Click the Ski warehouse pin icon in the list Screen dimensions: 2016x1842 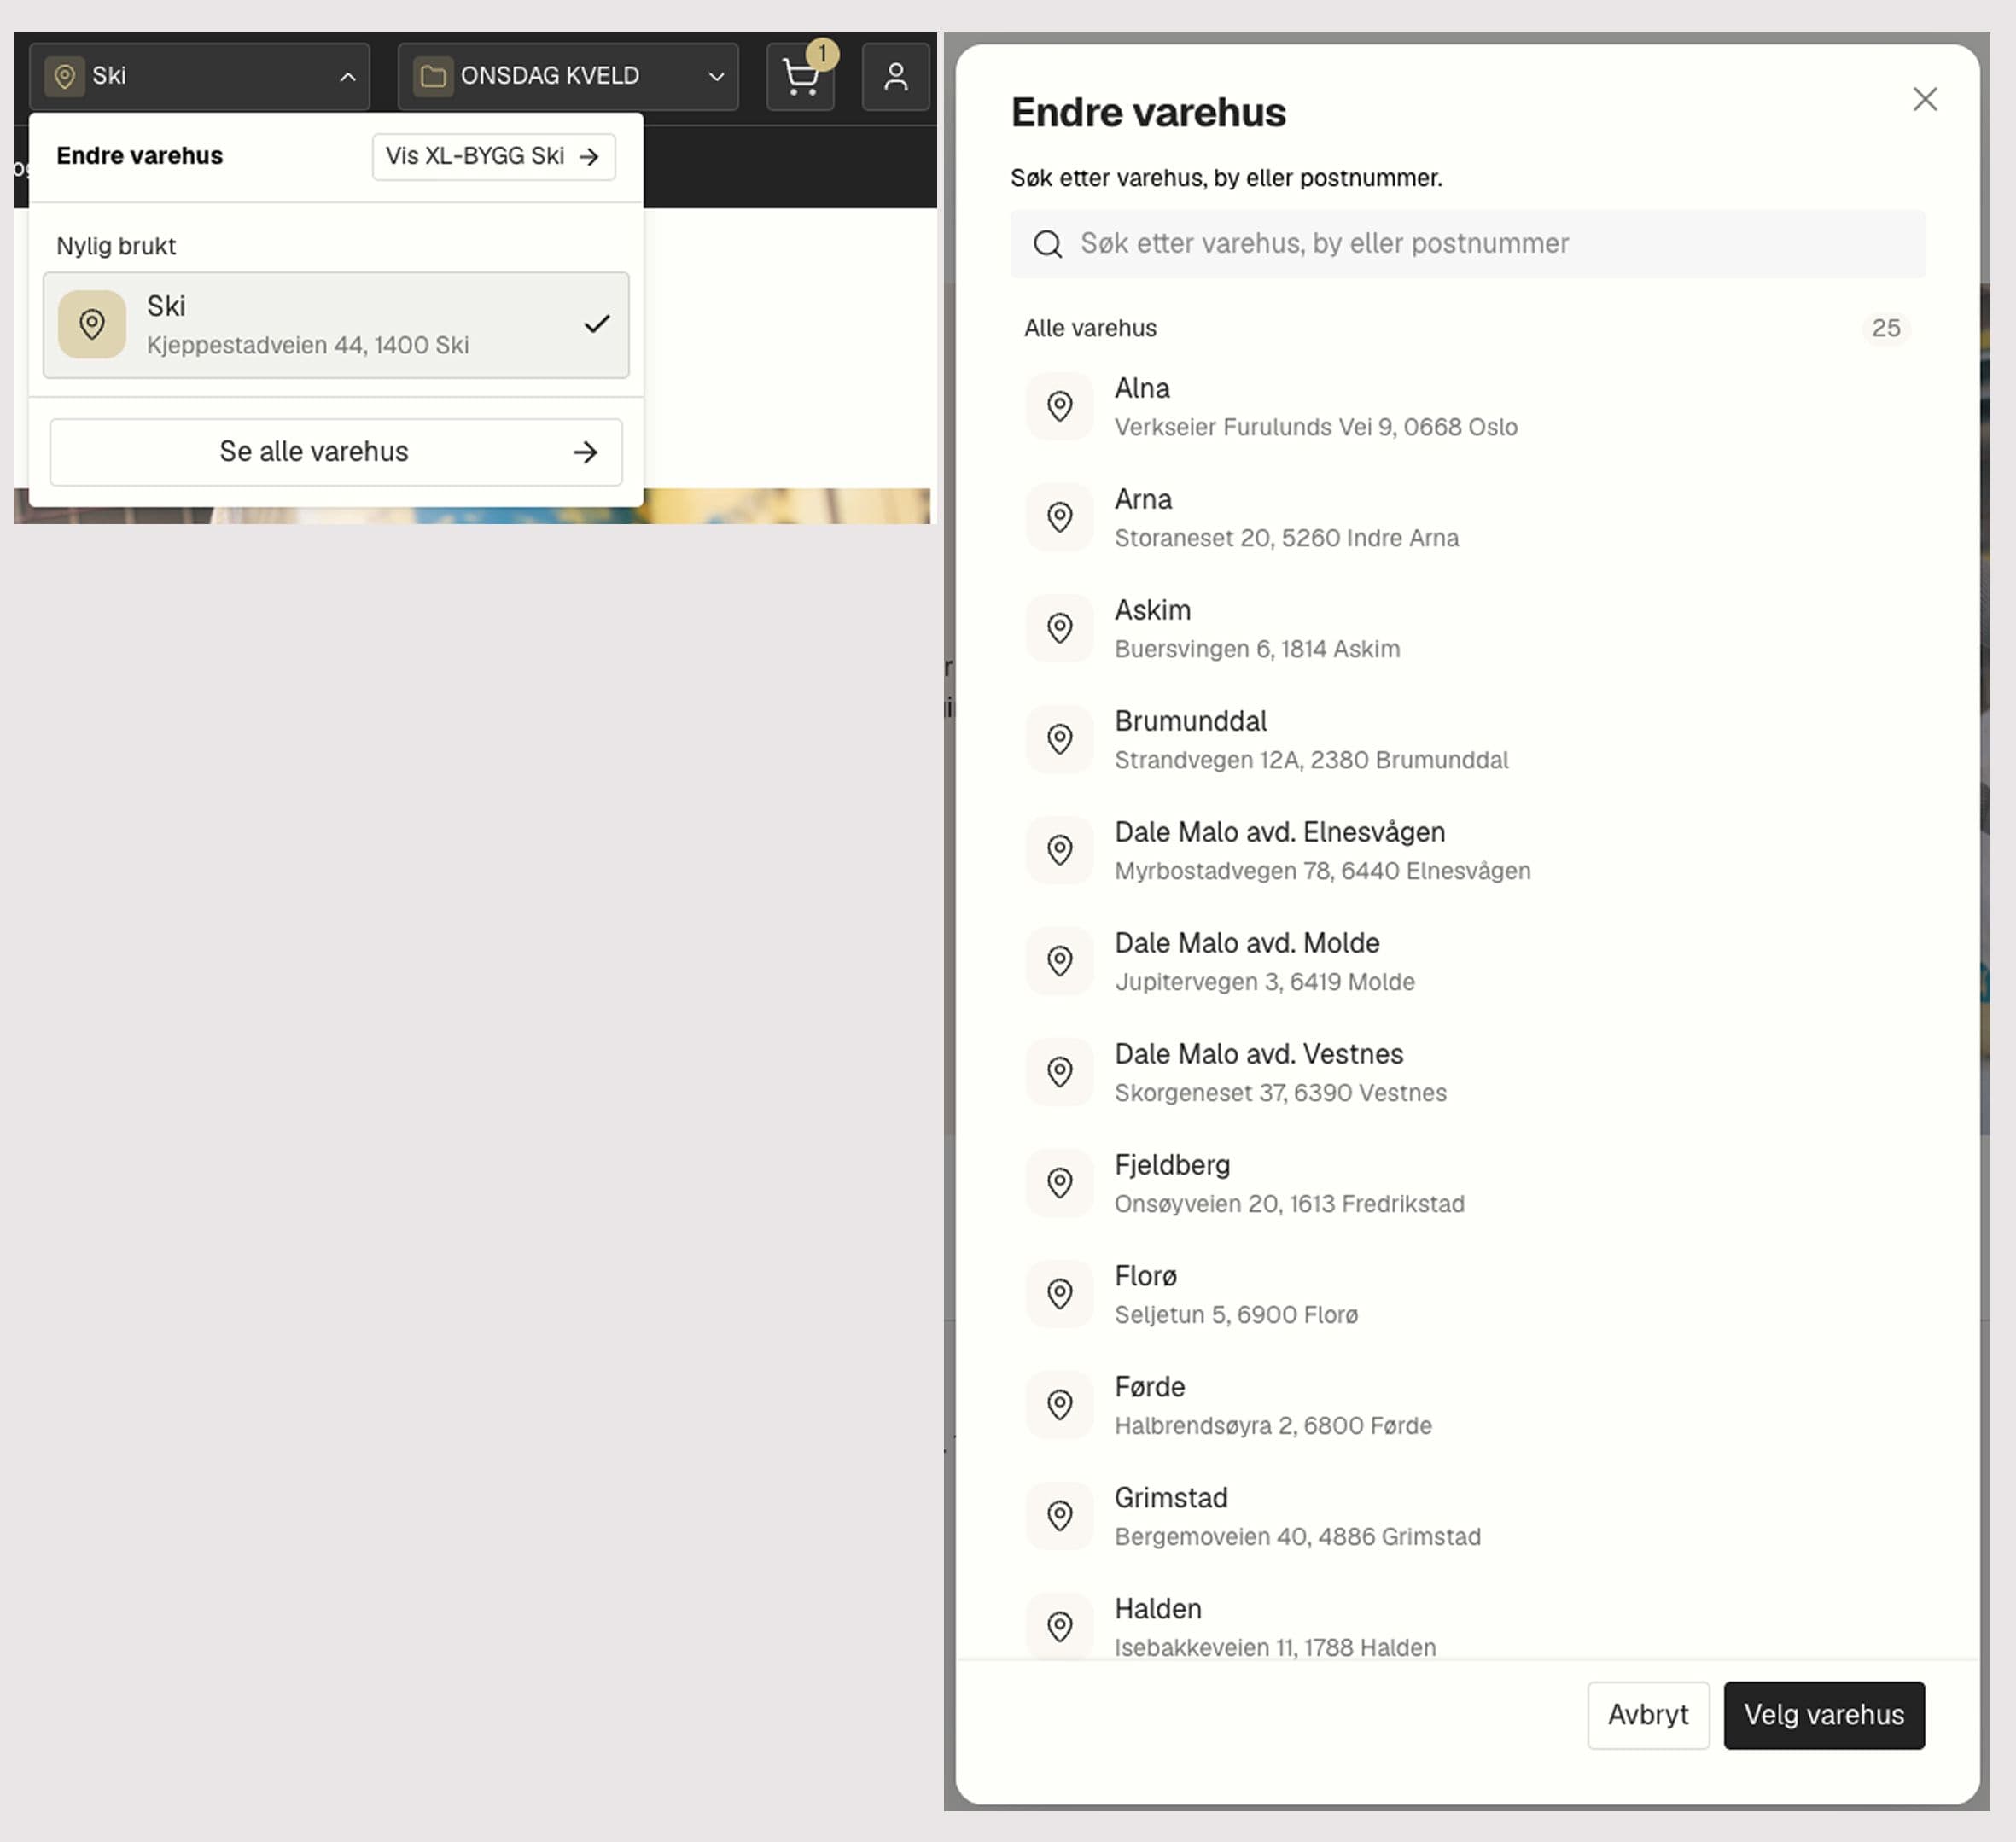[92, 324]
